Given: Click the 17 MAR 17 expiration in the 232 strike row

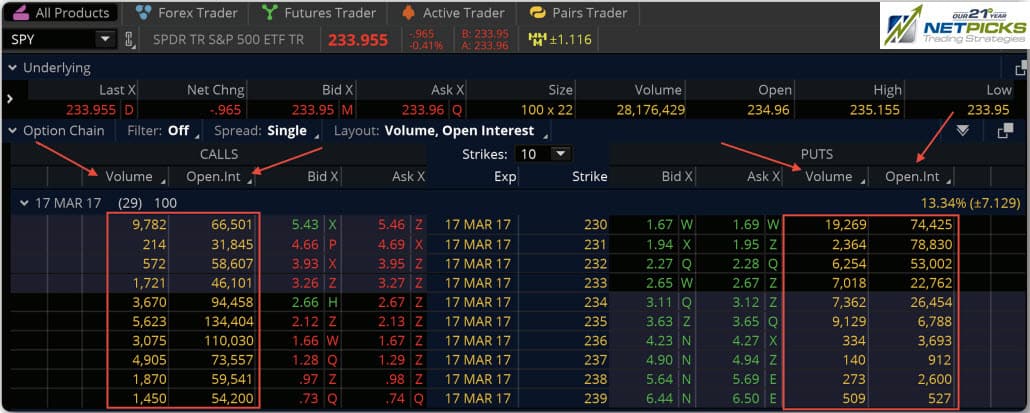Looking at the screenshot, I should tap(478, 263).
